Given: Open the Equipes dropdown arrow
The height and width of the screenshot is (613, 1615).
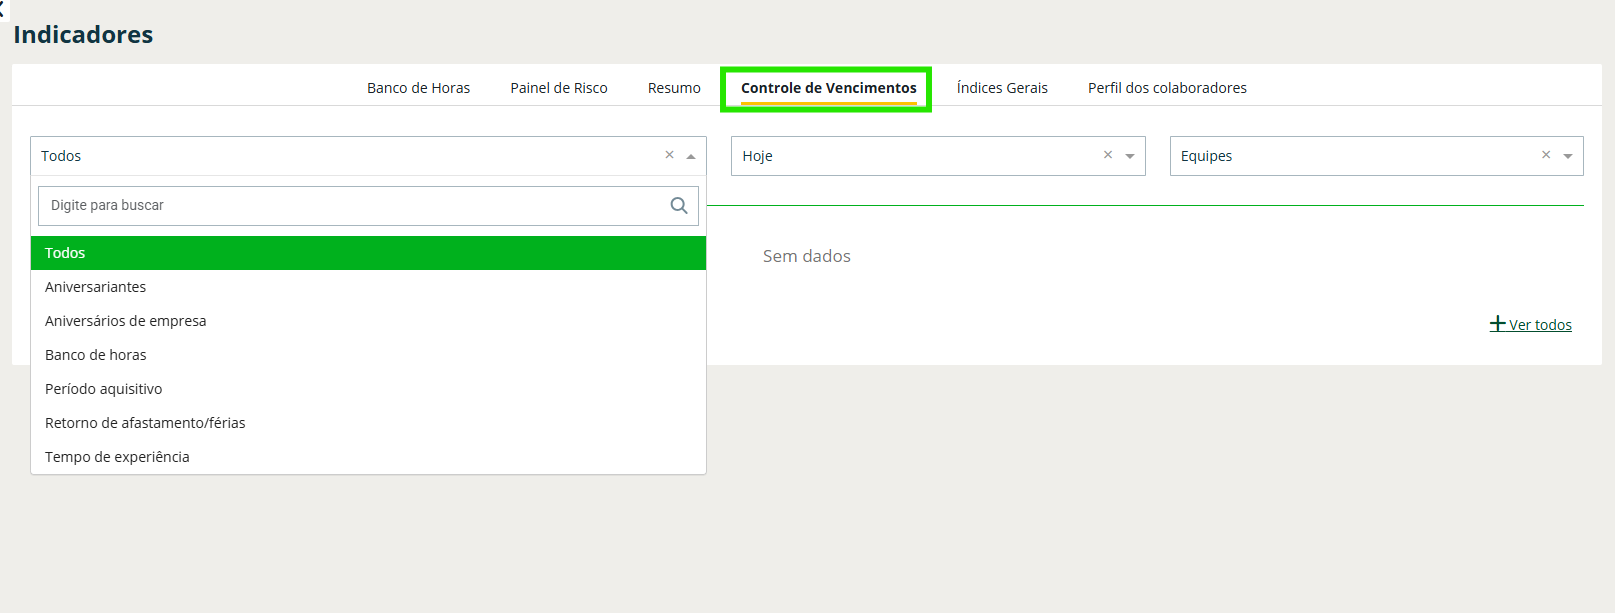Looking at the screenshot, I should (x=1568, y=156).
